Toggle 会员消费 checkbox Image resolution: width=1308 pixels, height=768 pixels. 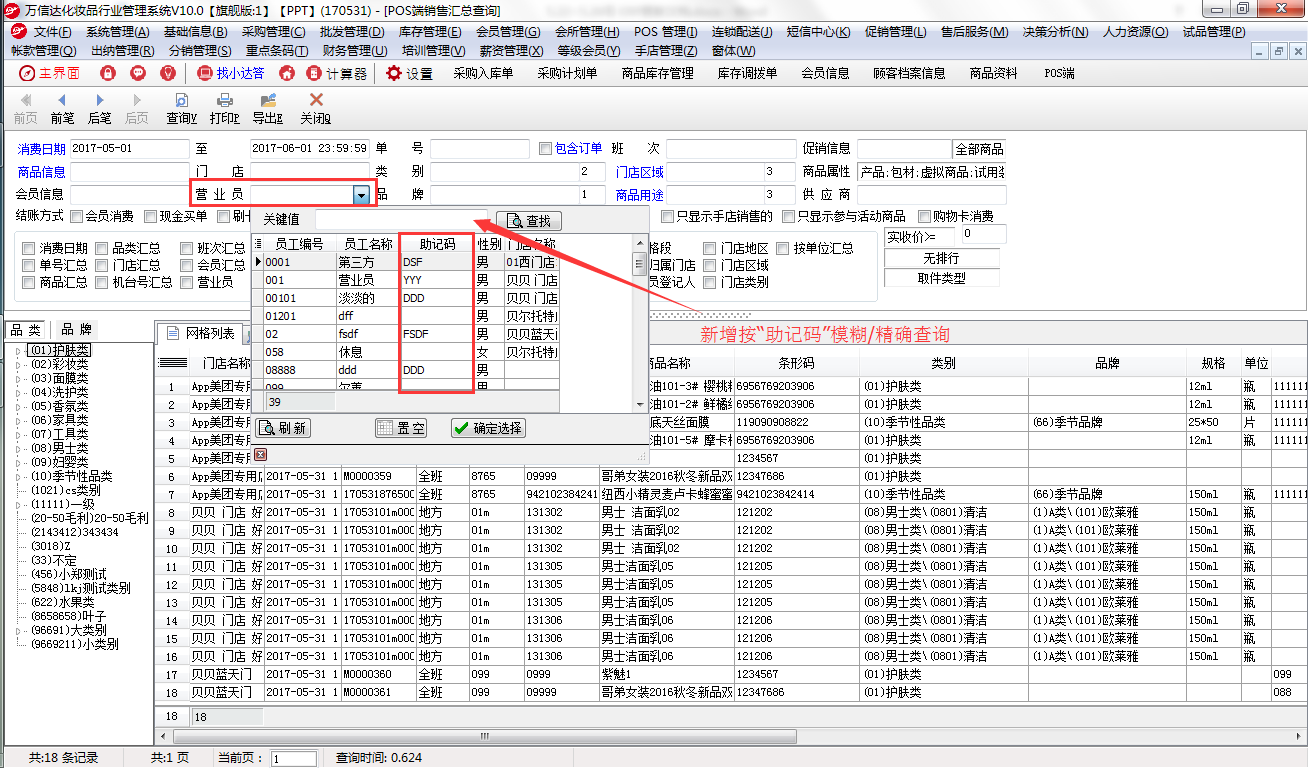76,216
